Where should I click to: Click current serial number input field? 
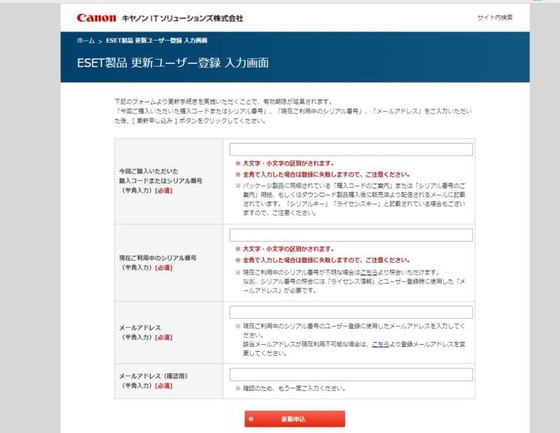point(351,235)
